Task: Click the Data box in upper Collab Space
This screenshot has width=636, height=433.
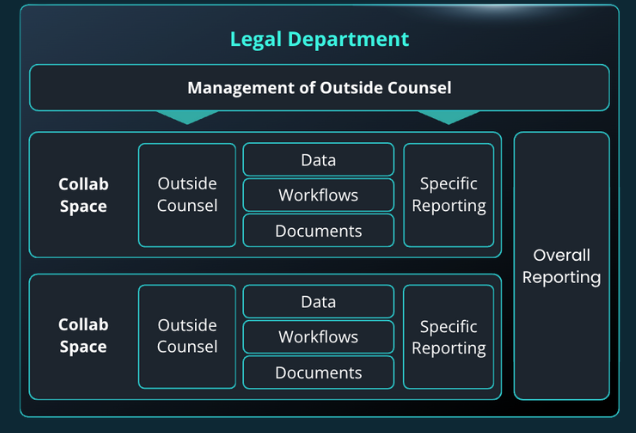Action: point(318,160)
